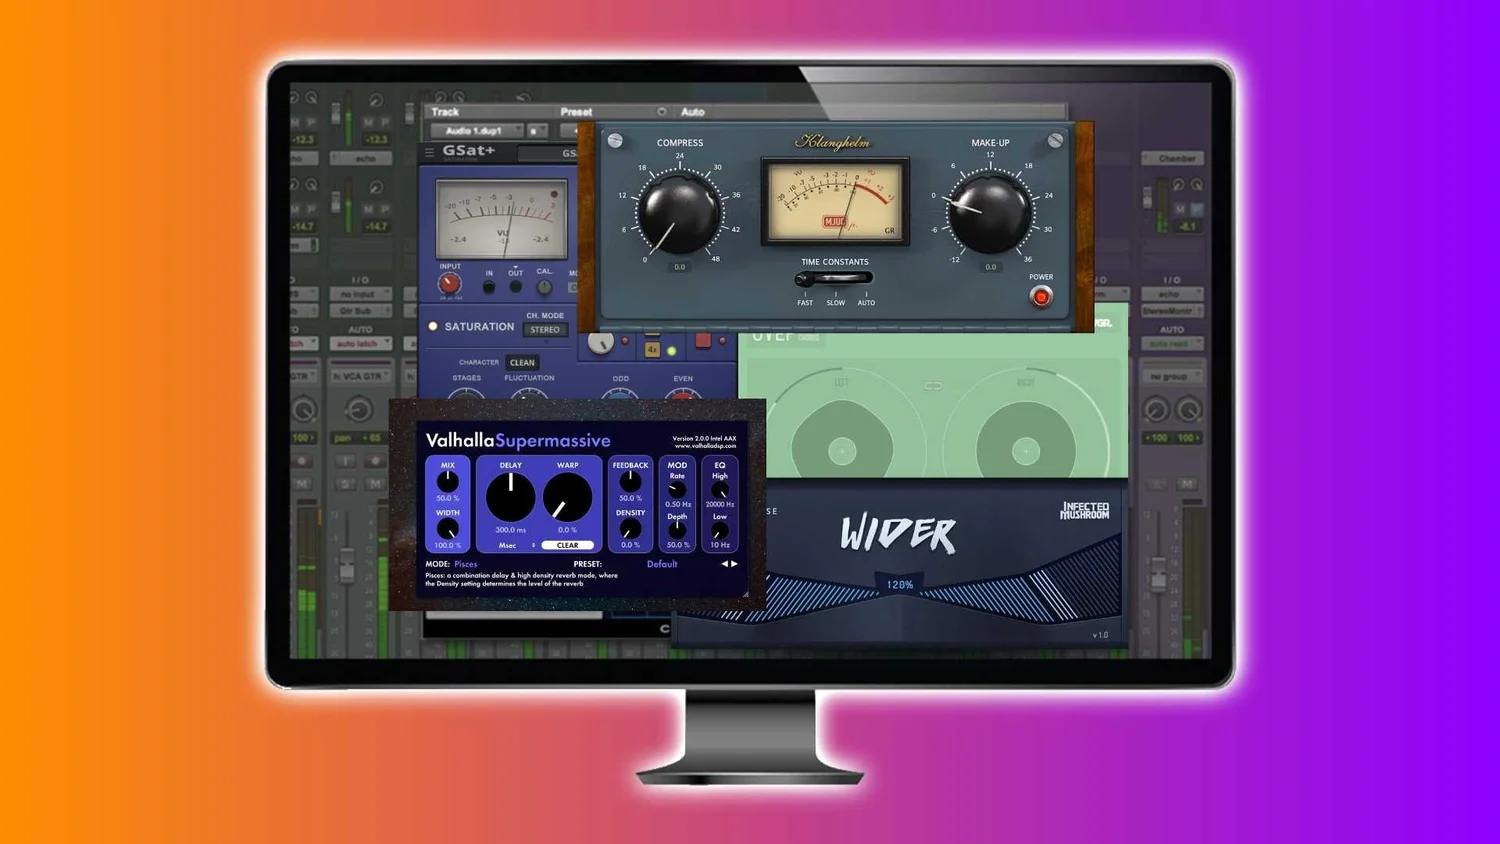
Task: Select the Auto tab in the plugin header
Action: (692, 112)
